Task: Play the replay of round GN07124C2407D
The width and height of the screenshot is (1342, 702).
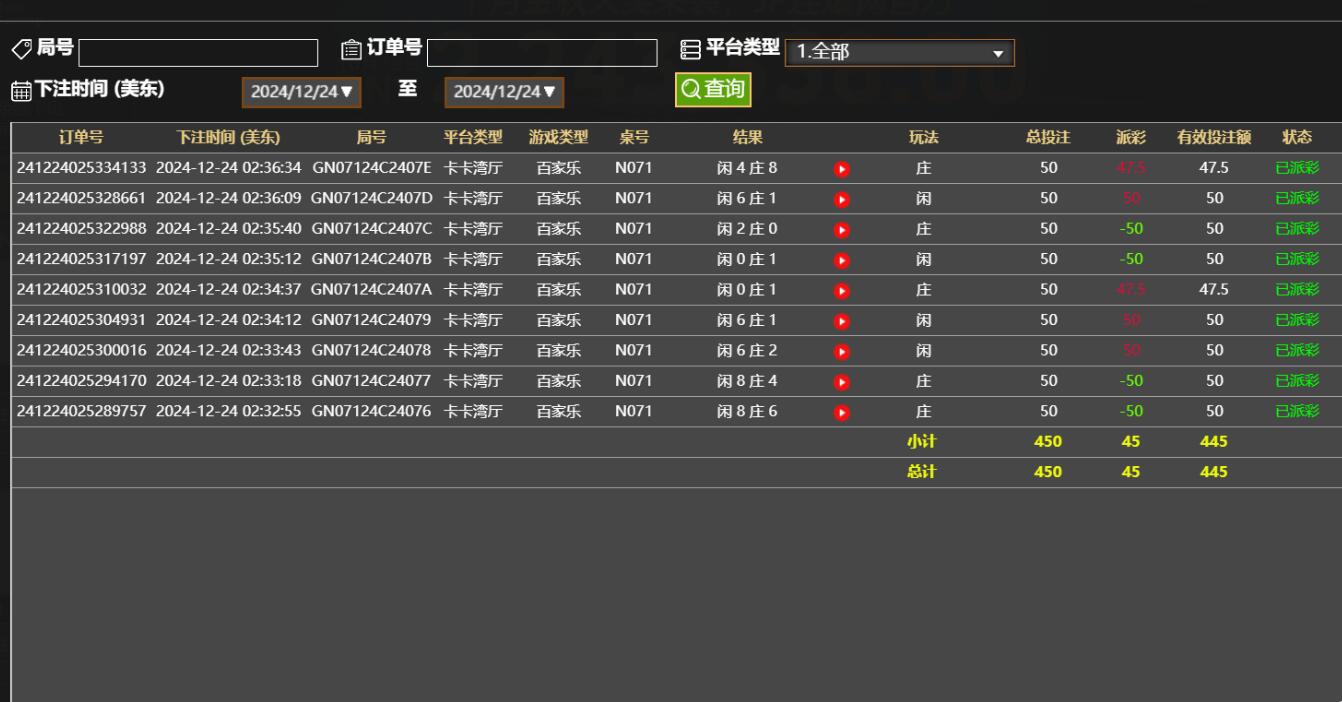Action: (840, 198)
